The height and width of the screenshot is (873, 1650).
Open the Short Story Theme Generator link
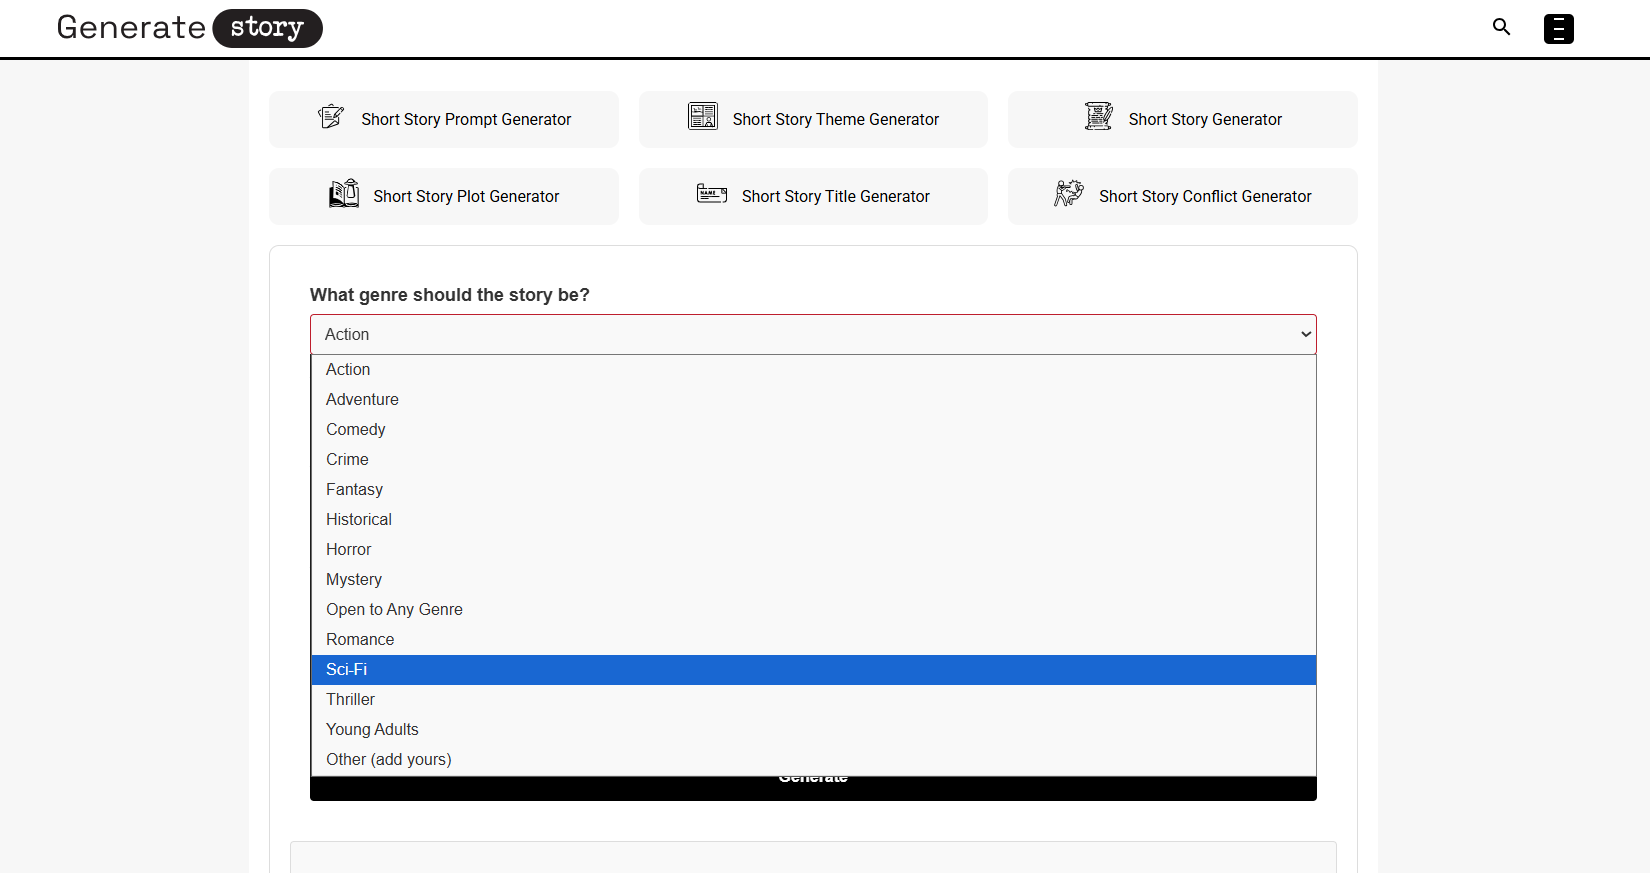[x=835, y=120]
